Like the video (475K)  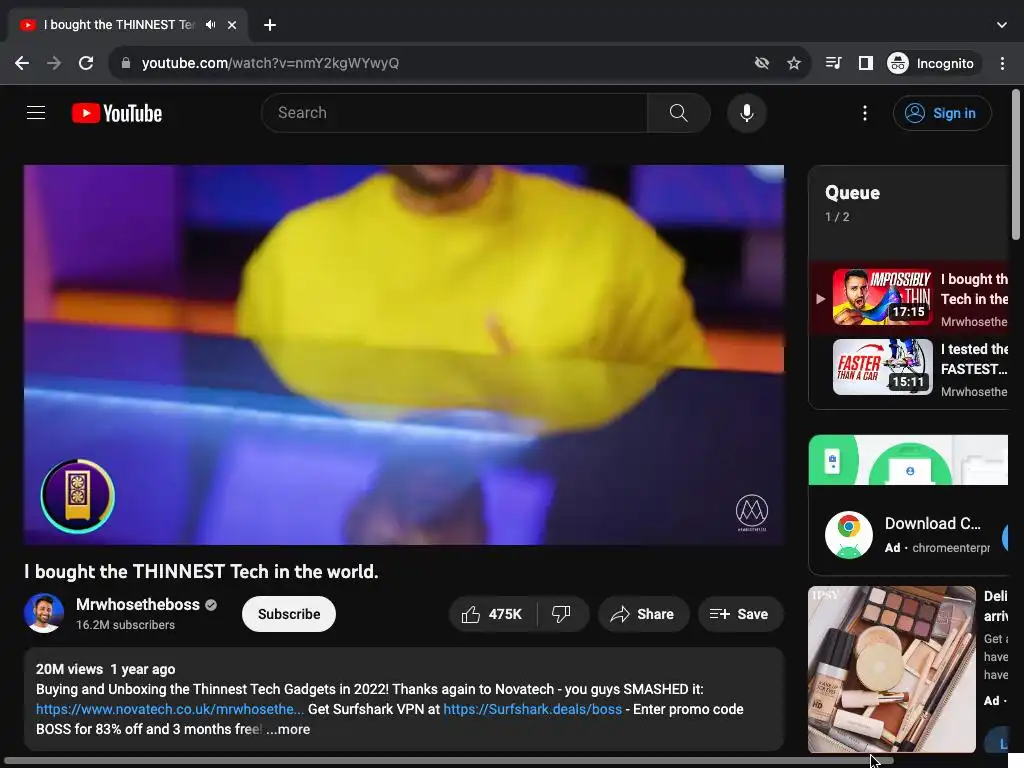pos(492,614)
